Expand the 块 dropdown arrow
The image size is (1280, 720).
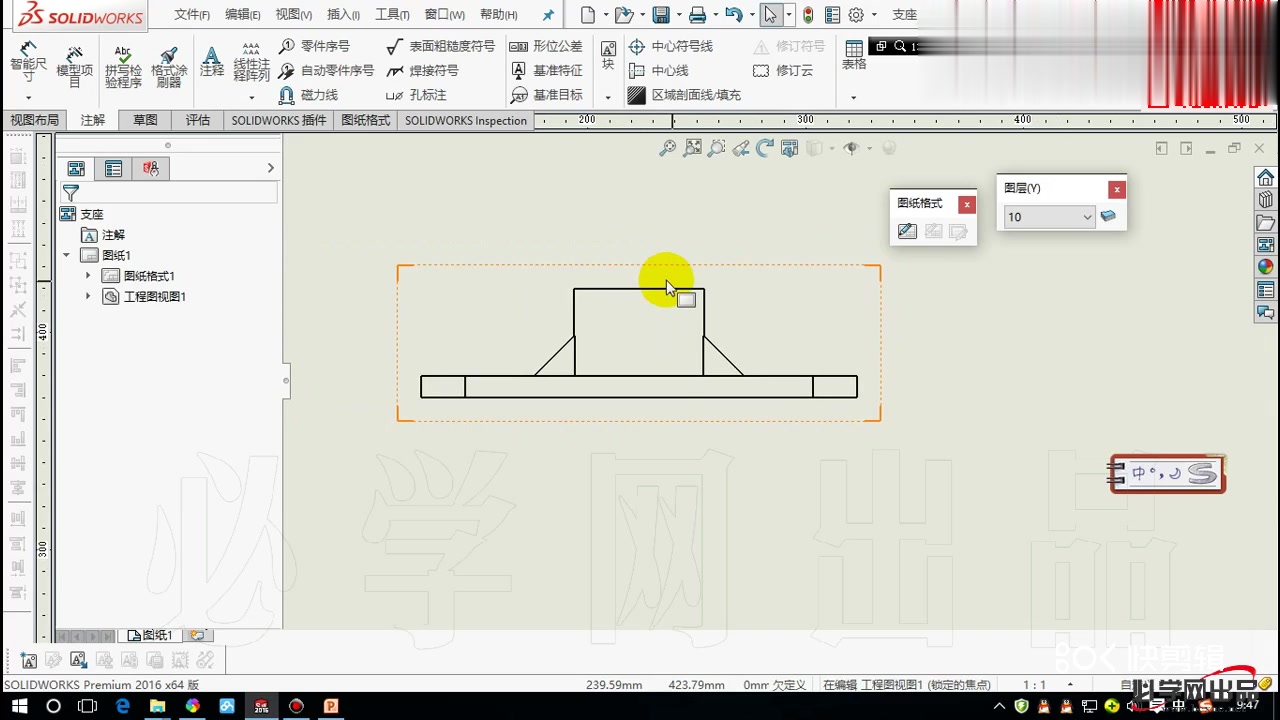click(x=608, y=97)
